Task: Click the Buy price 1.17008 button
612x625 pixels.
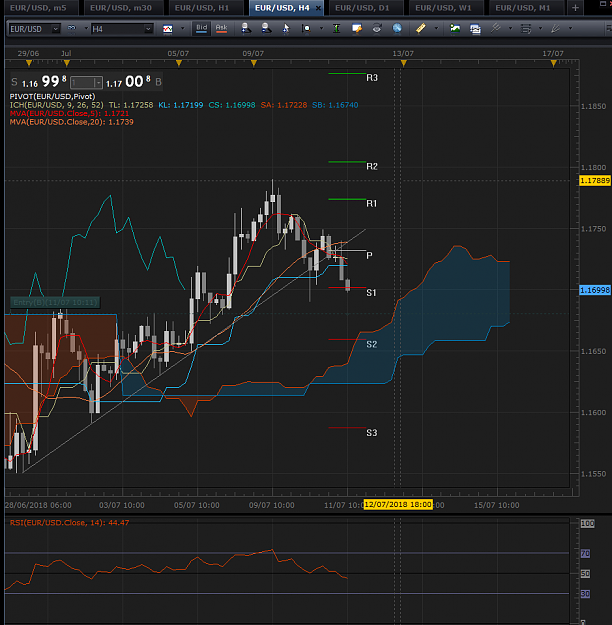Action: point(134,82)
